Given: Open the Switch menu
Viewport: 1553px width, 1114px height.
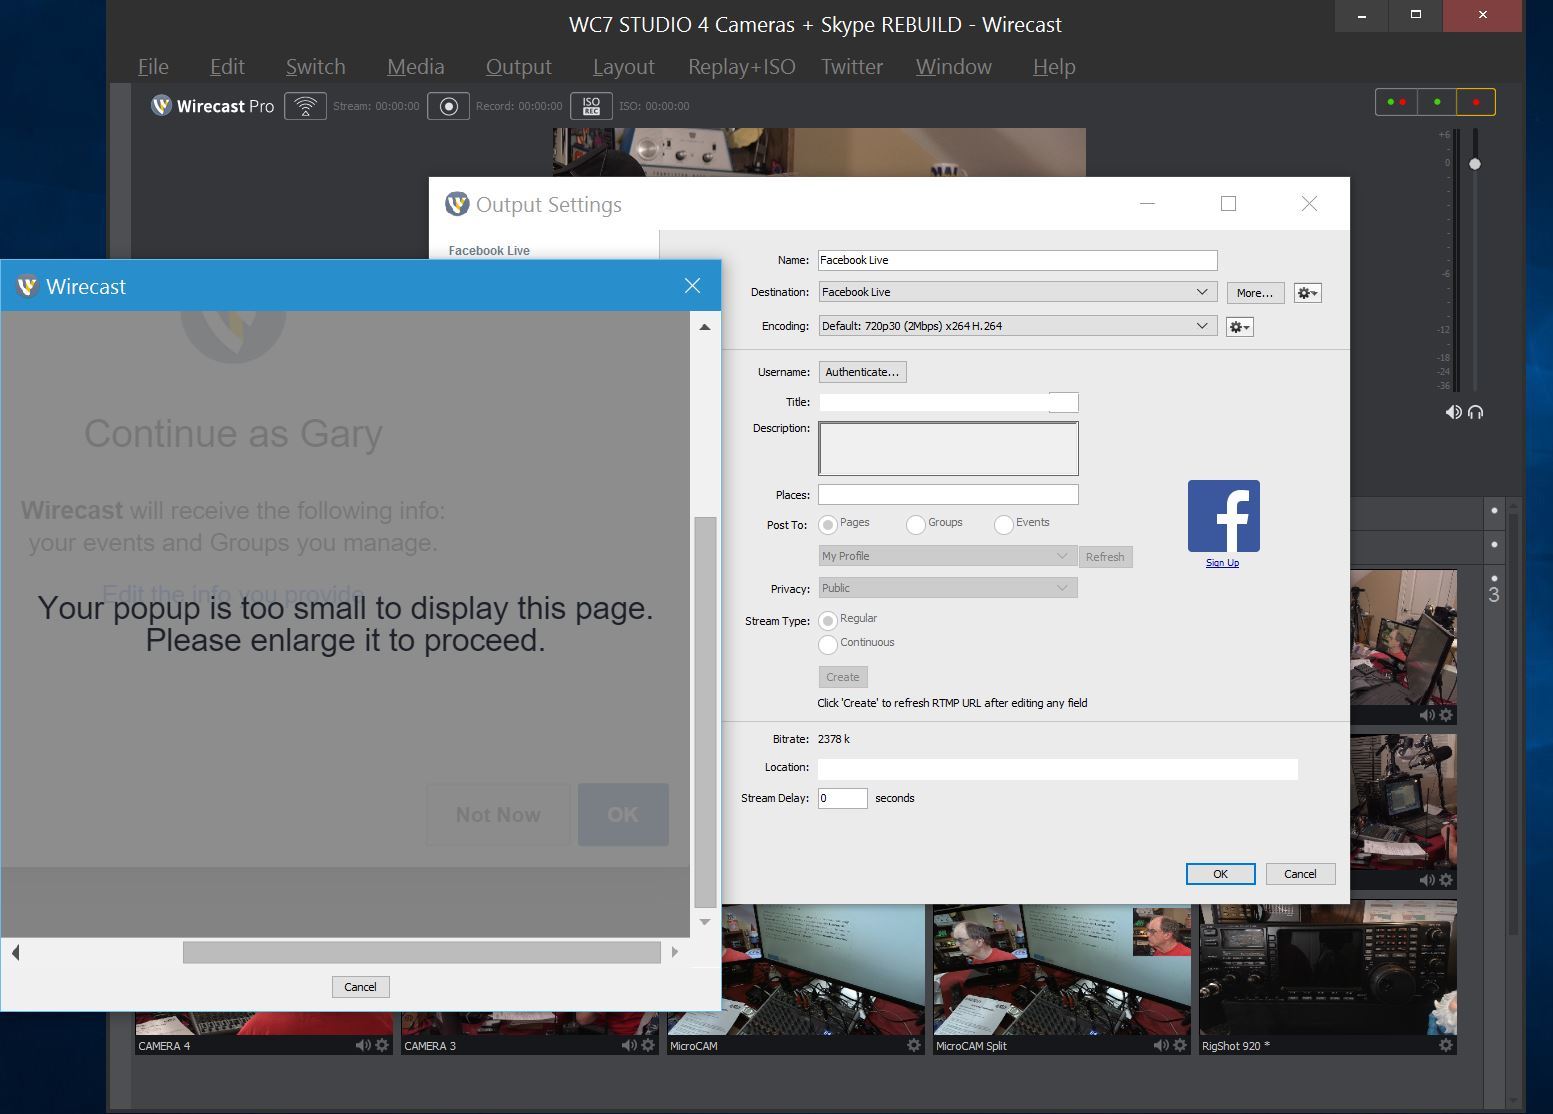Looking at the screenshot, I should pos(315,67).
